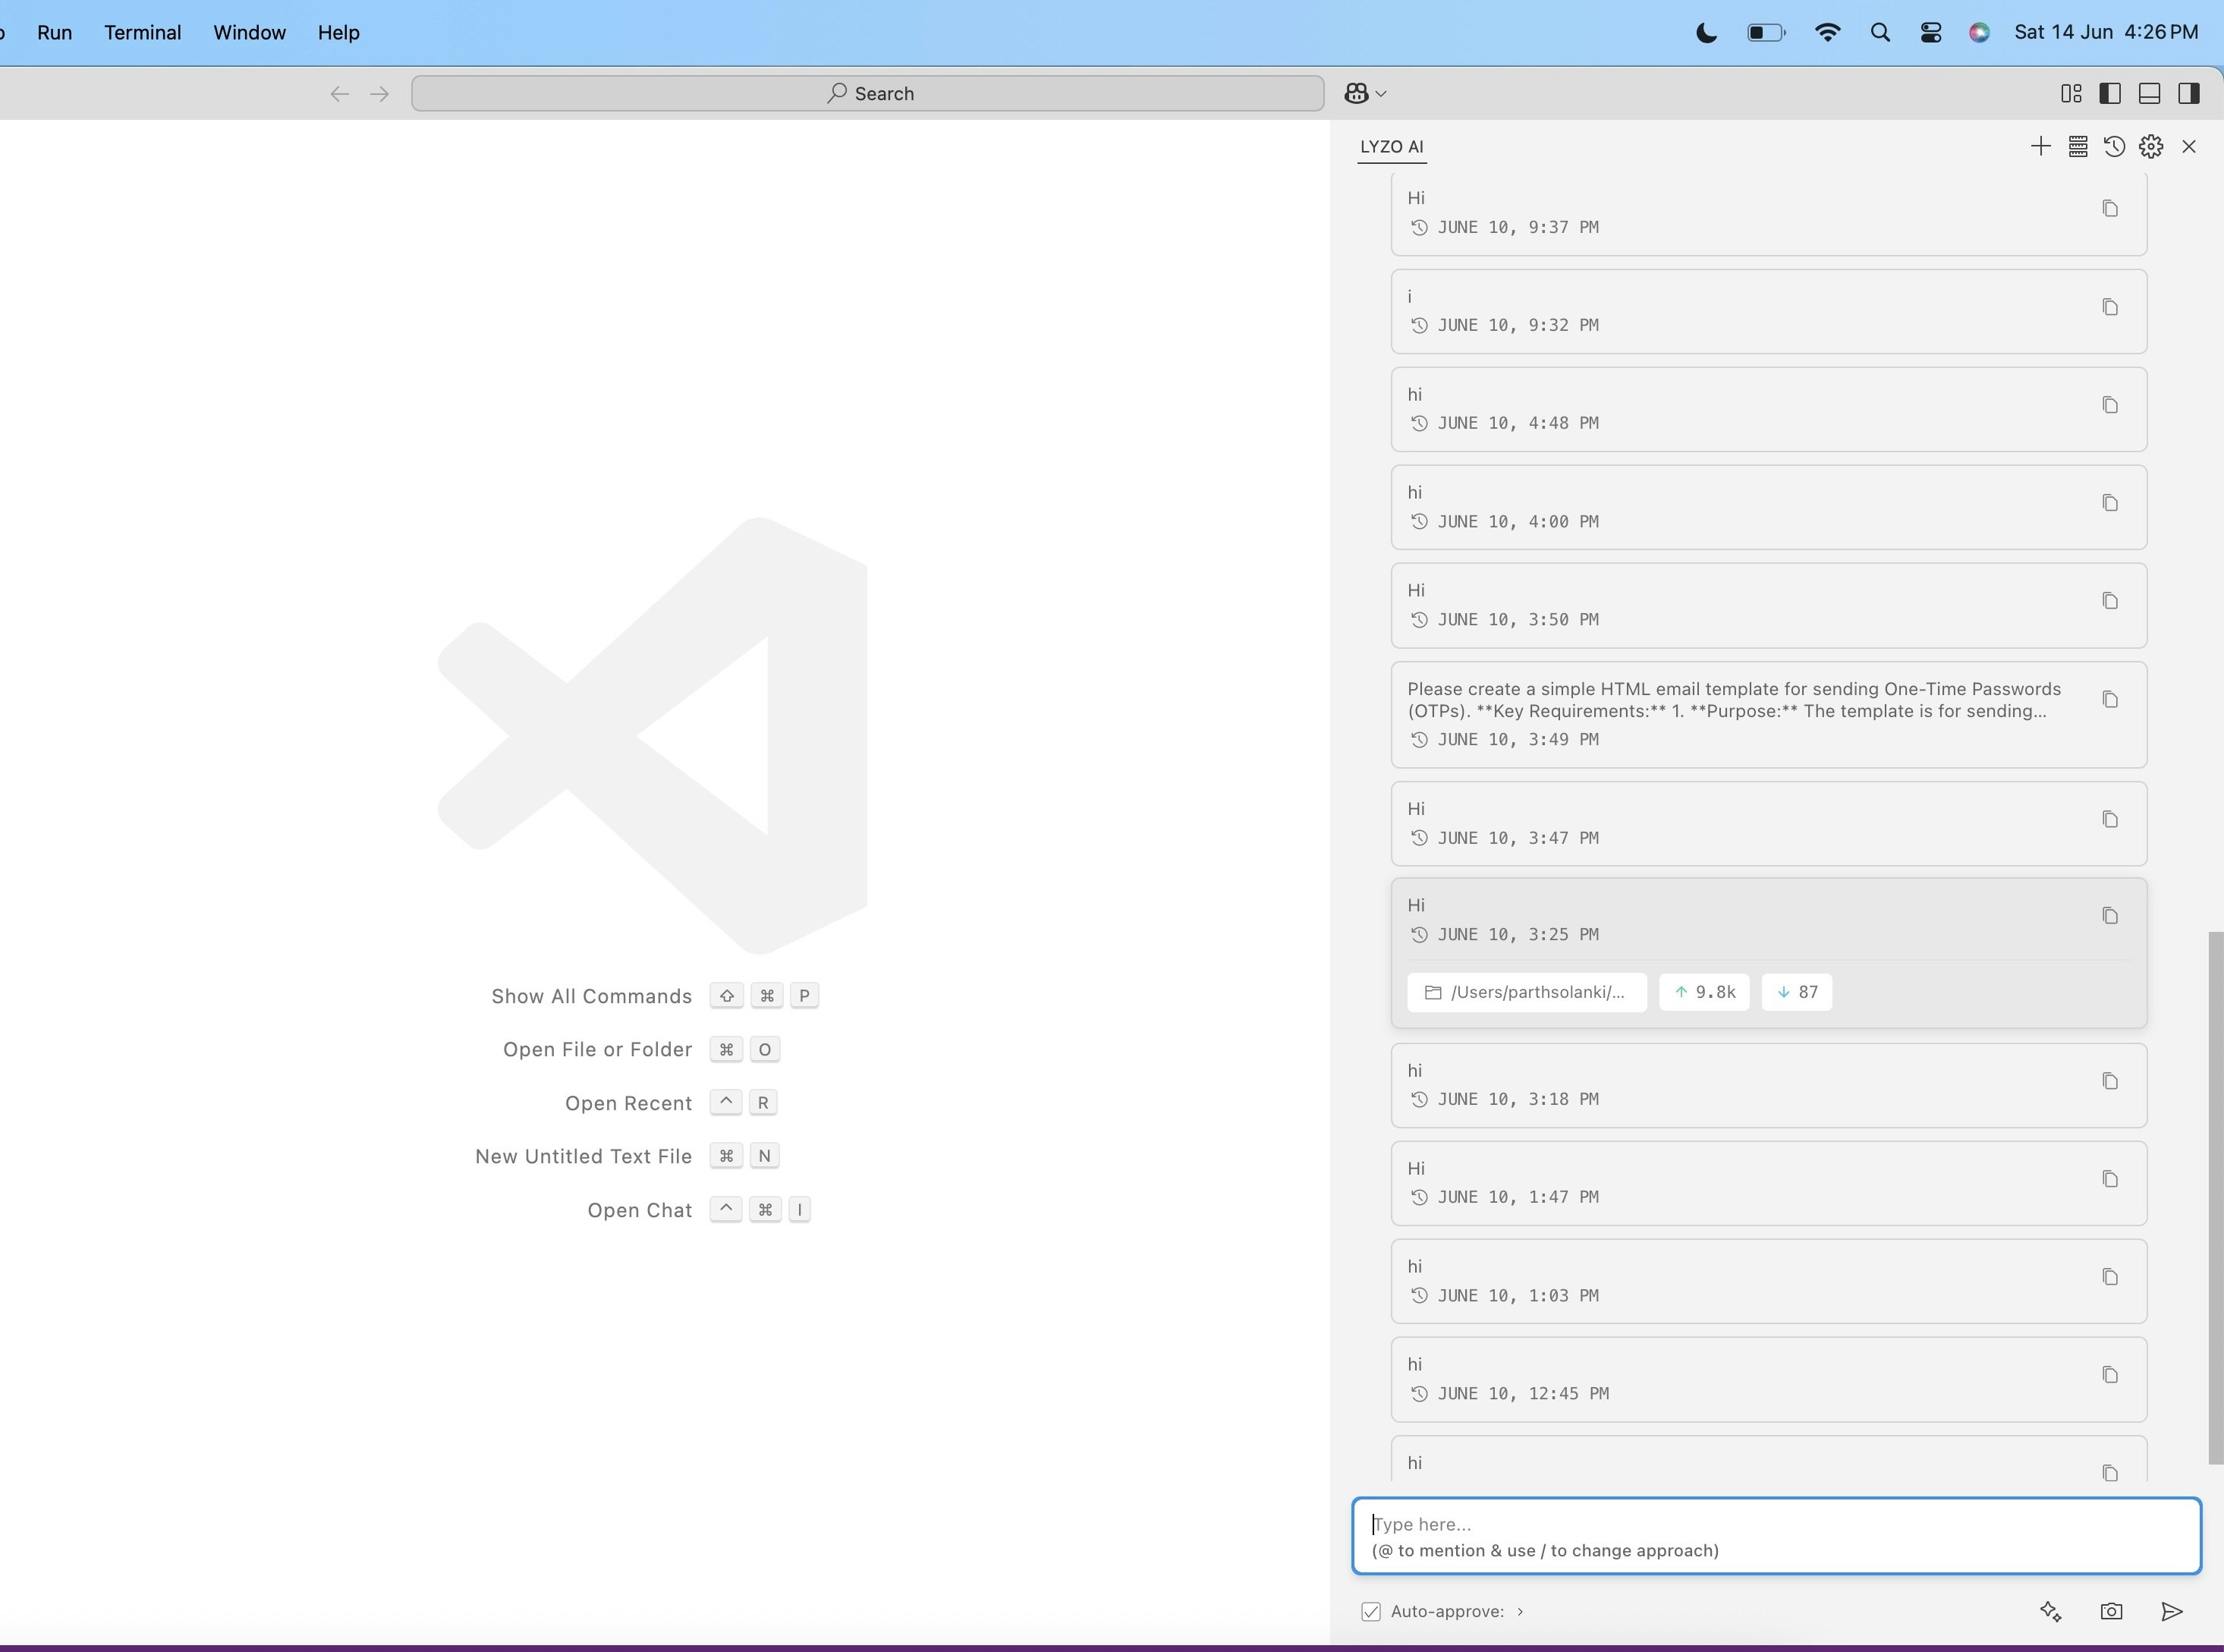Click Open File or Folder label

click(x=597, y=1049)
